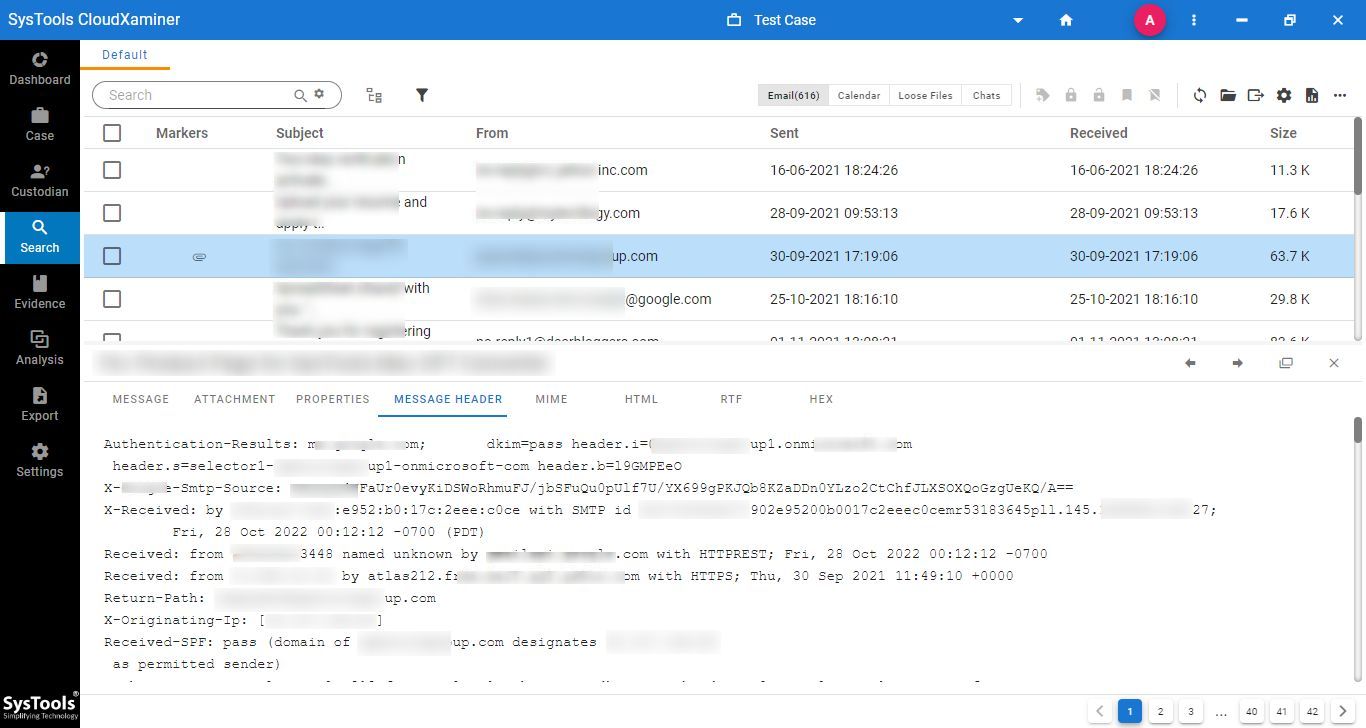Switch to the Loose Files tab

tap(925, 95)
